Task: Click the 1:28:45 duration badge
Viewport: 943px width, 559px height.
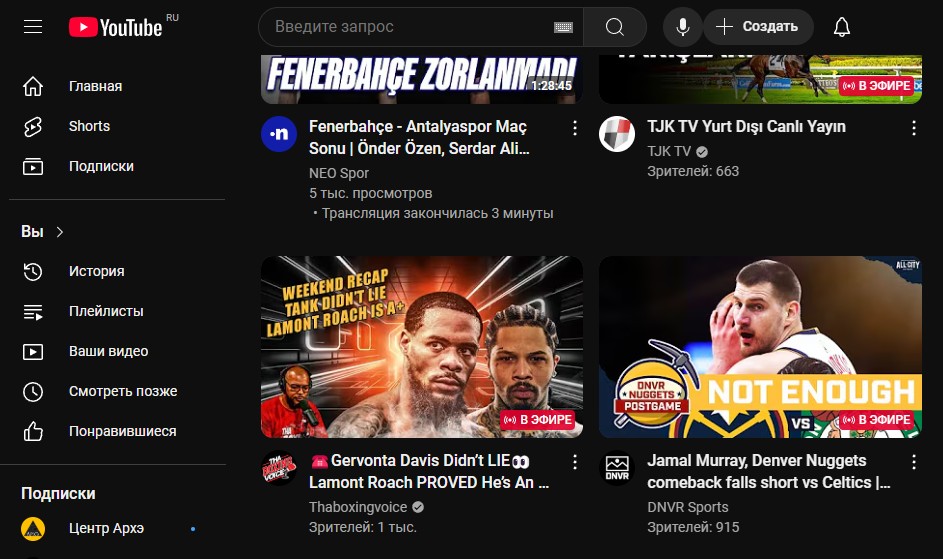Action: [551, 86]
